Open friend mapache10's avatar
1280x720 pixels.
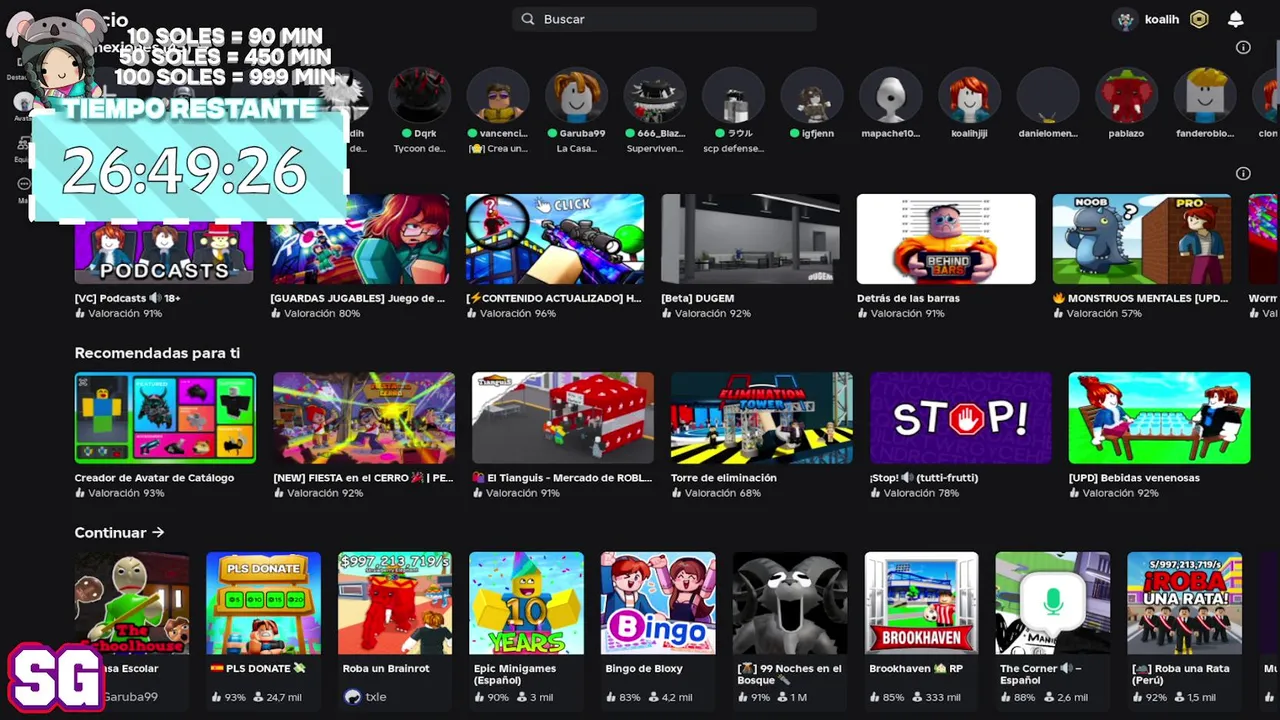click(x=890, y=96)
